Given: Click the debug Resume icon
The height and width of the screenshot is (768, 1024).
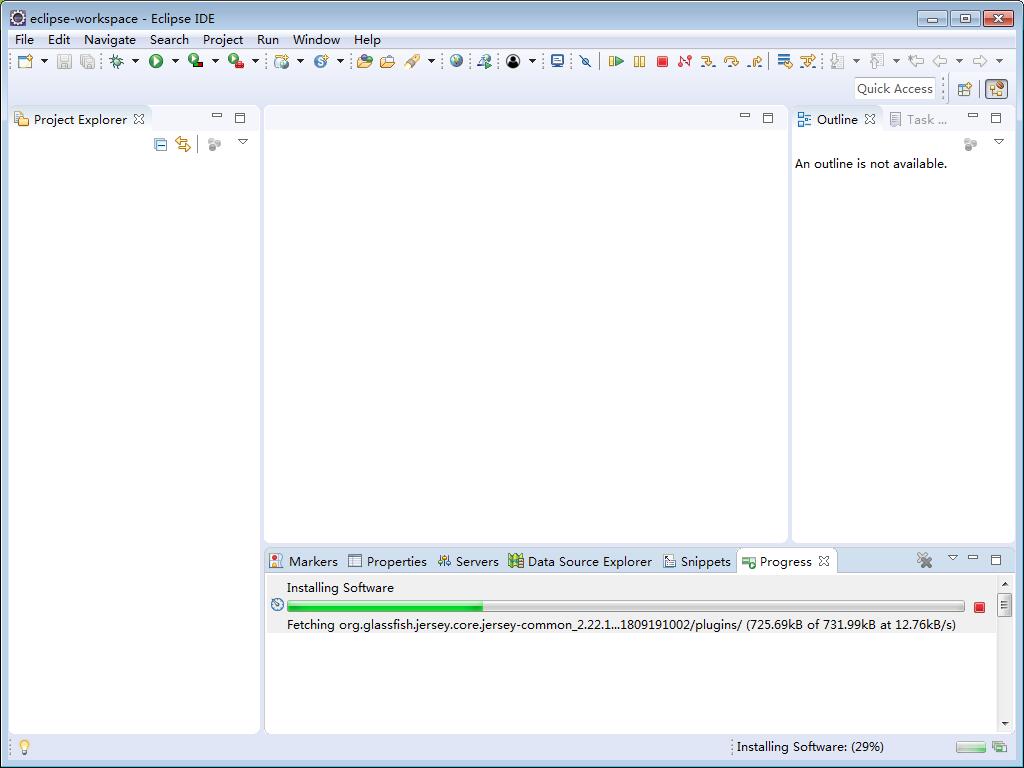Looking at the screenshot, I should tap(616, 61).
